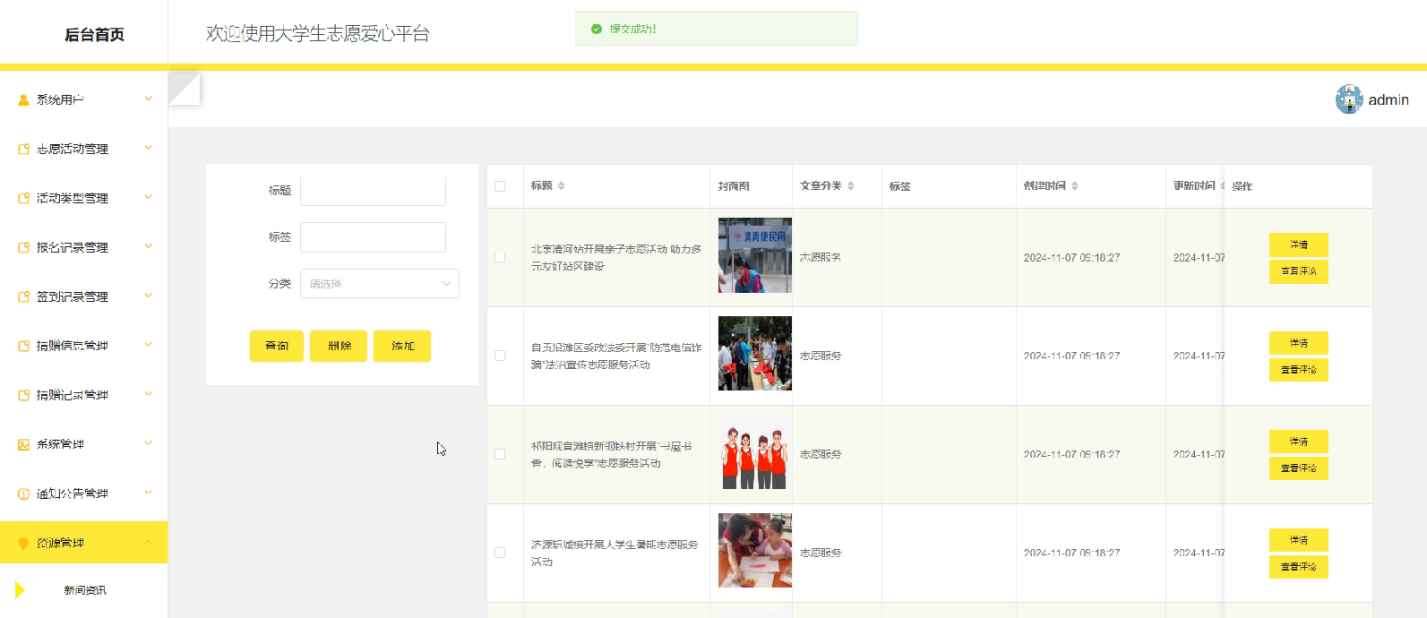The height and width of the screenshot is (618, 1427).
Task: Tick the checkbox for the 北京清河站 article row
Action: coord(500,257)
